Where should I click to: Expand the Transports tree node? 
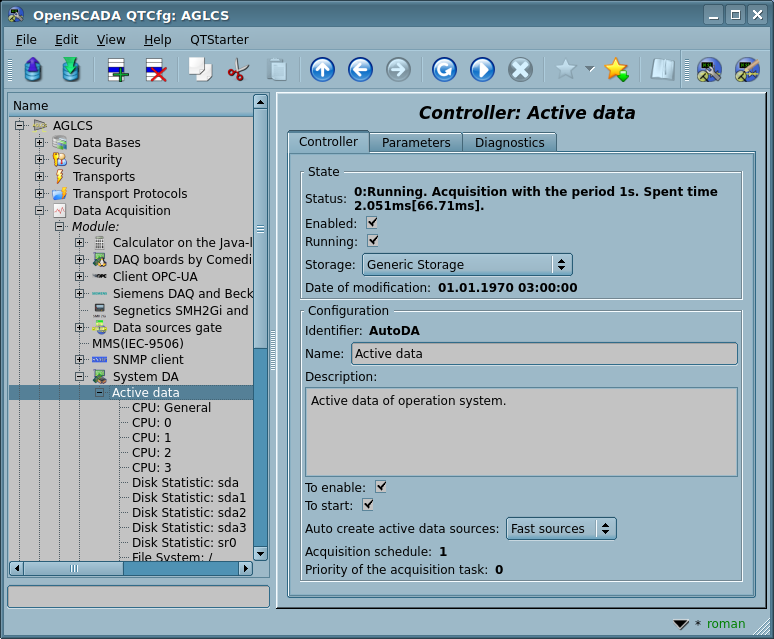[x=40, y=177]
